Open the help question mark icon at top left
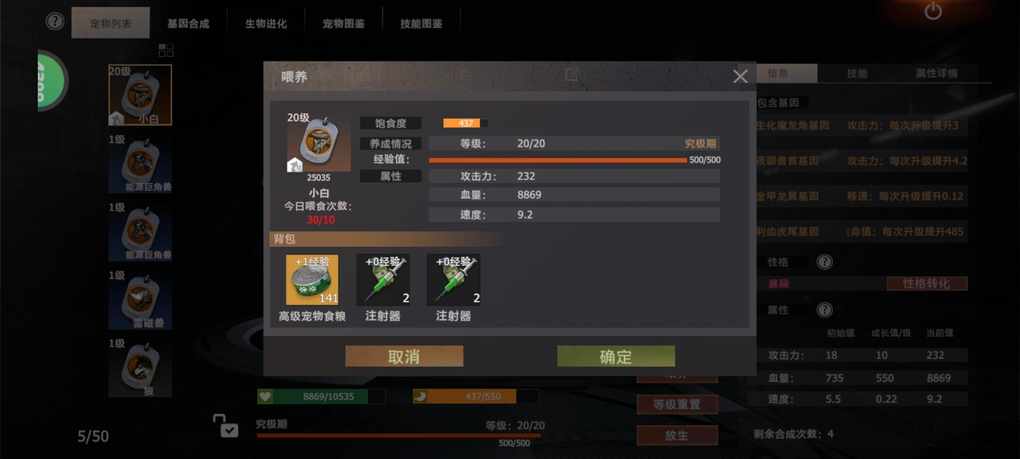The image size is (1020, 459). pyautogui.click(x=55, y=21)
